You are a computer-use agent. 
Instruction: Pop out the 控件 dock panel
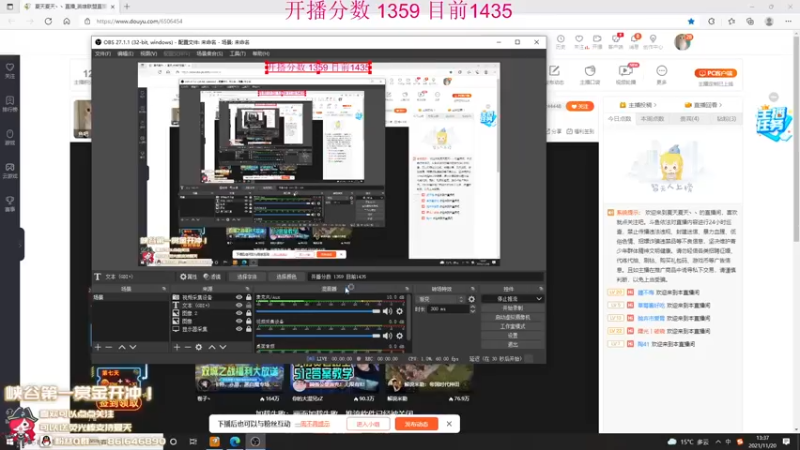point(540,289)
